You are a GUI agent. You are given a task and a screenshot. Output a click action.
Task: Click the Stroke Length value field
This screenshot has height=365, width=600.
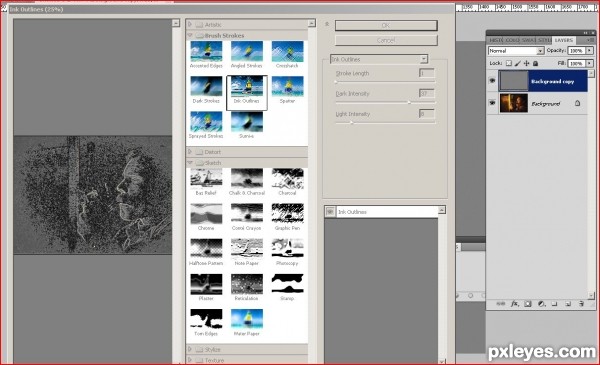(x=427, y=73)
